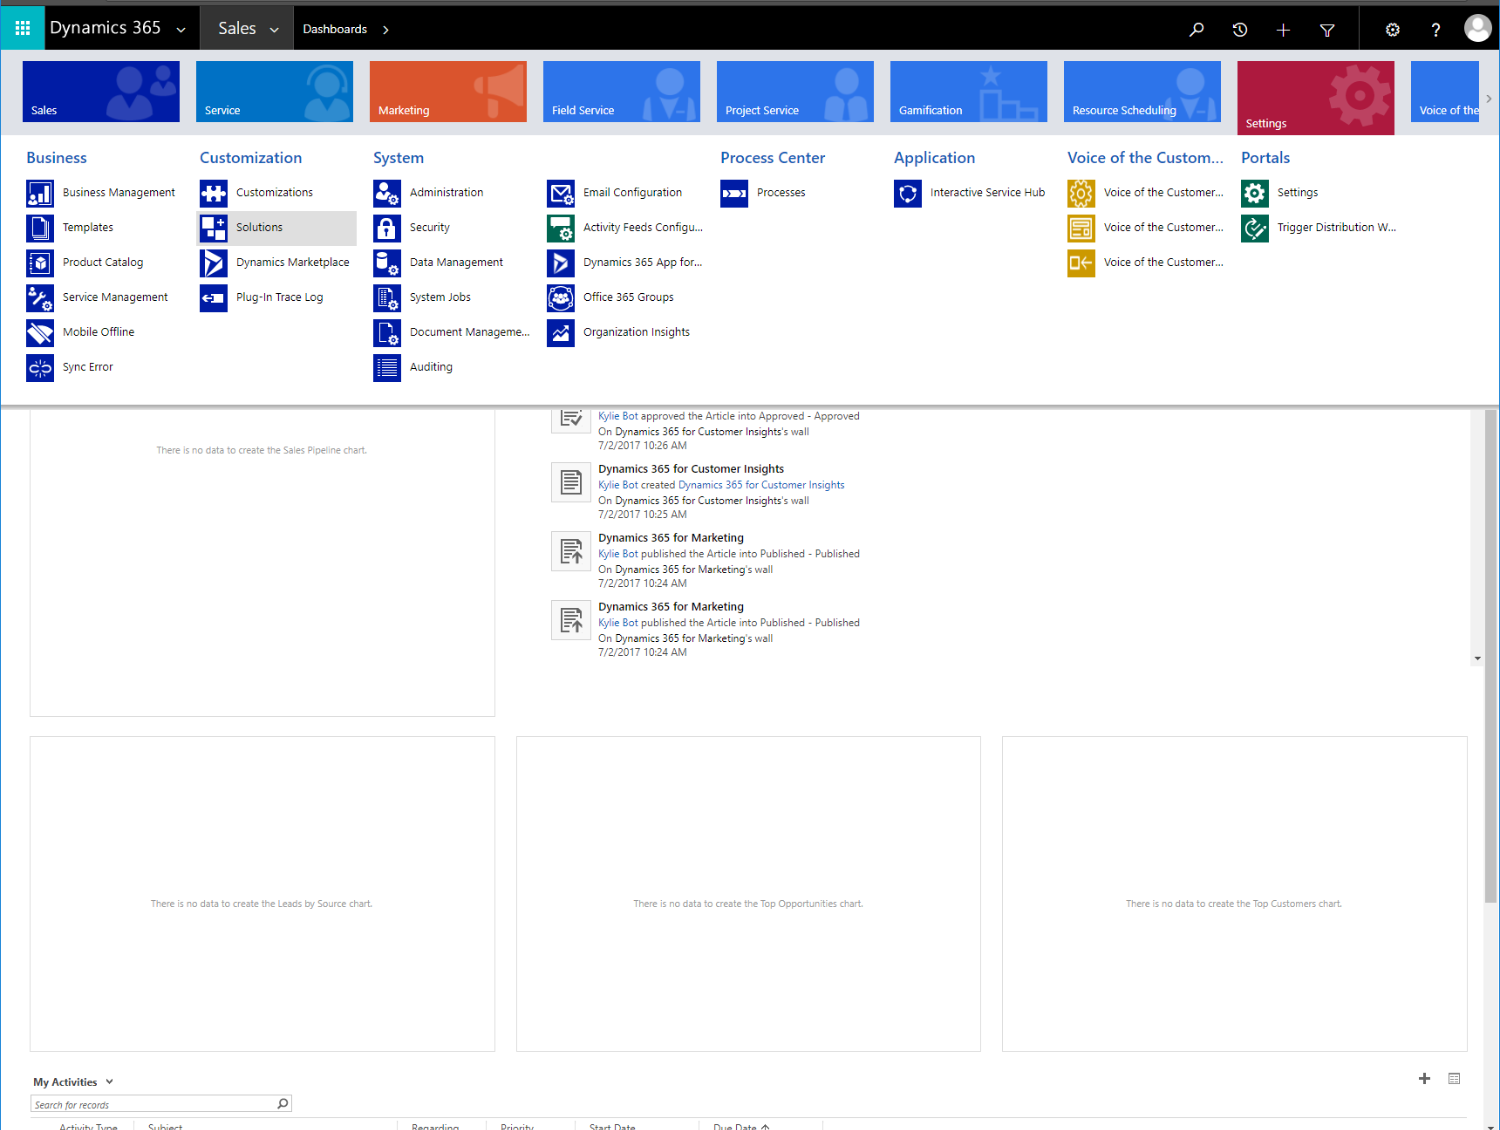Click the Trigger Distribution icon

(1255, 228)
